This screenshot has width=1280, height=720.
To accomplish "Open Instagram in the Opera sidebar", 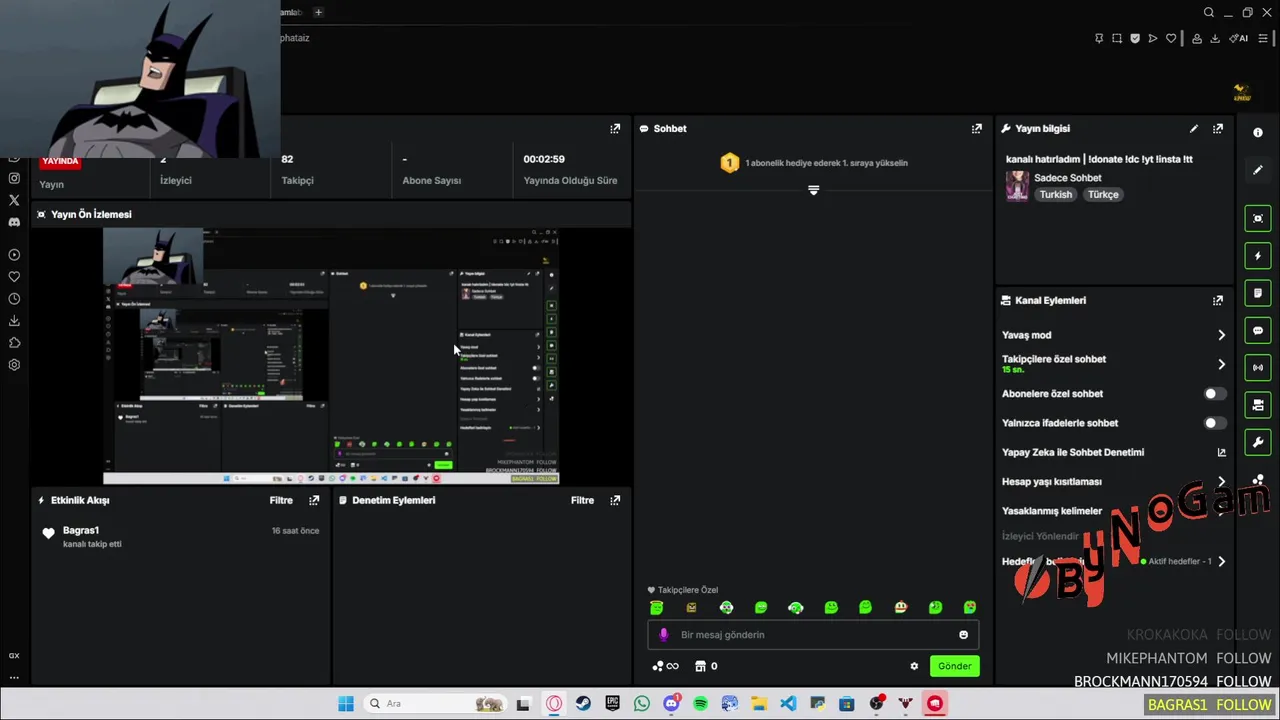I will tap(14, 178).
